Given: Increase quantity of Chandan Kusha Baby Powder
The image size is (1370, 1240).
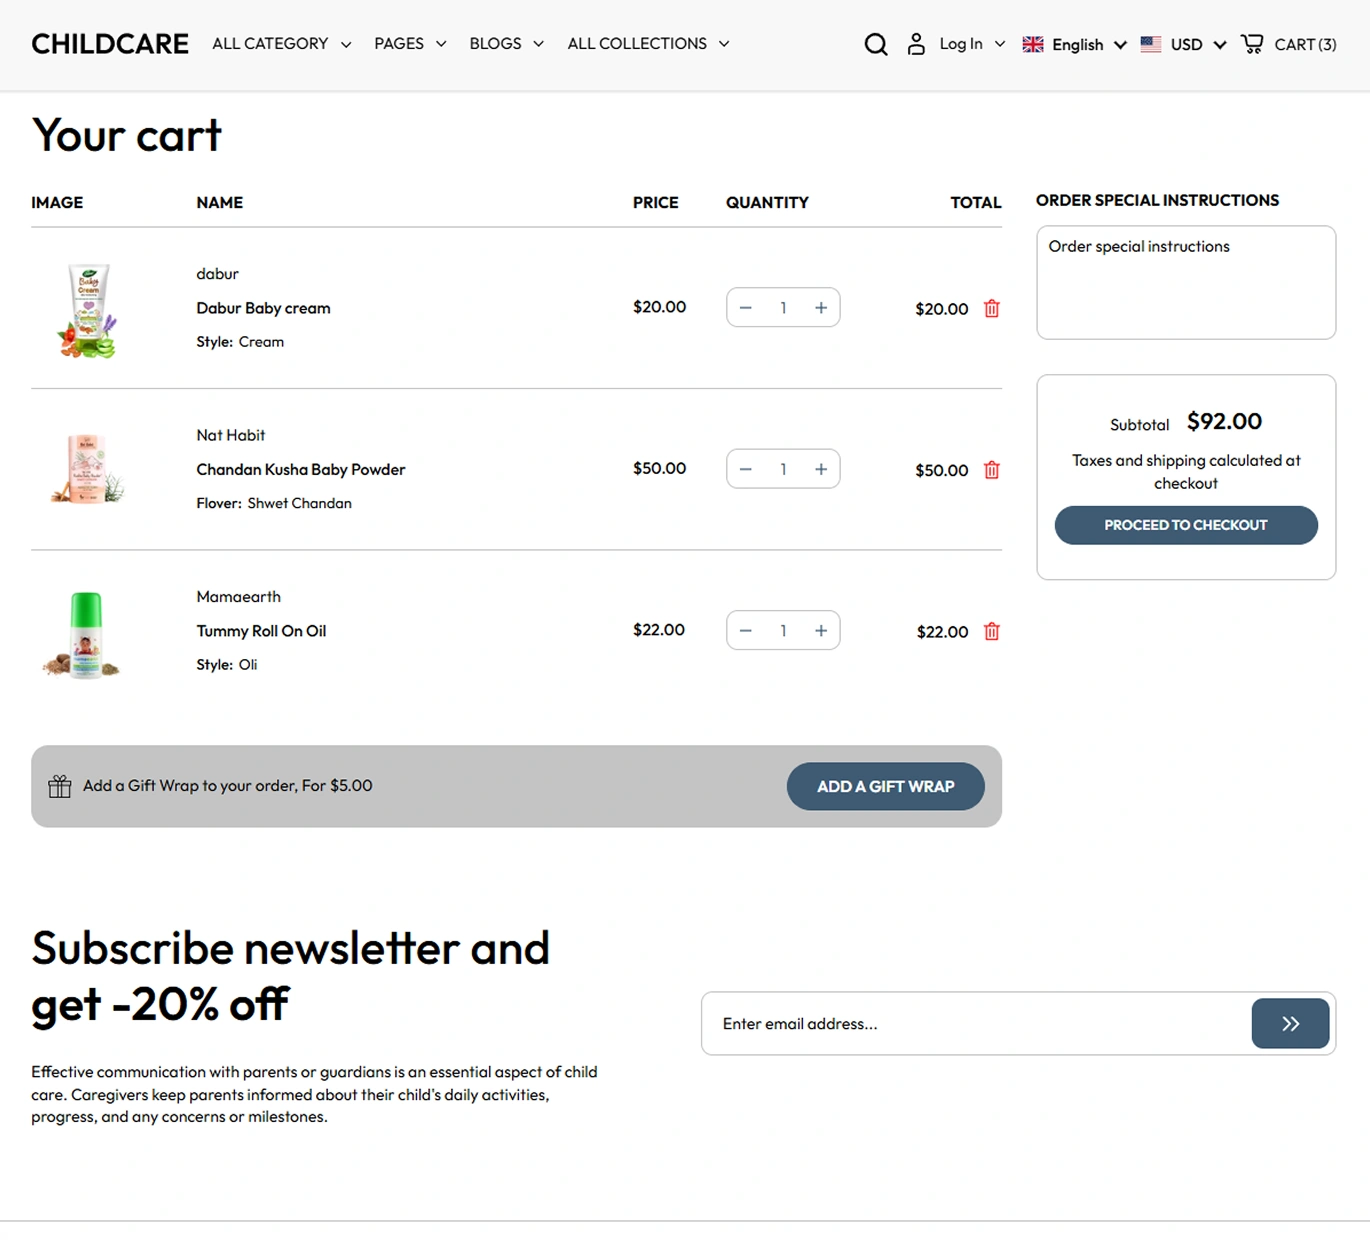Looking at the screenshot, I should coord(821,469).
